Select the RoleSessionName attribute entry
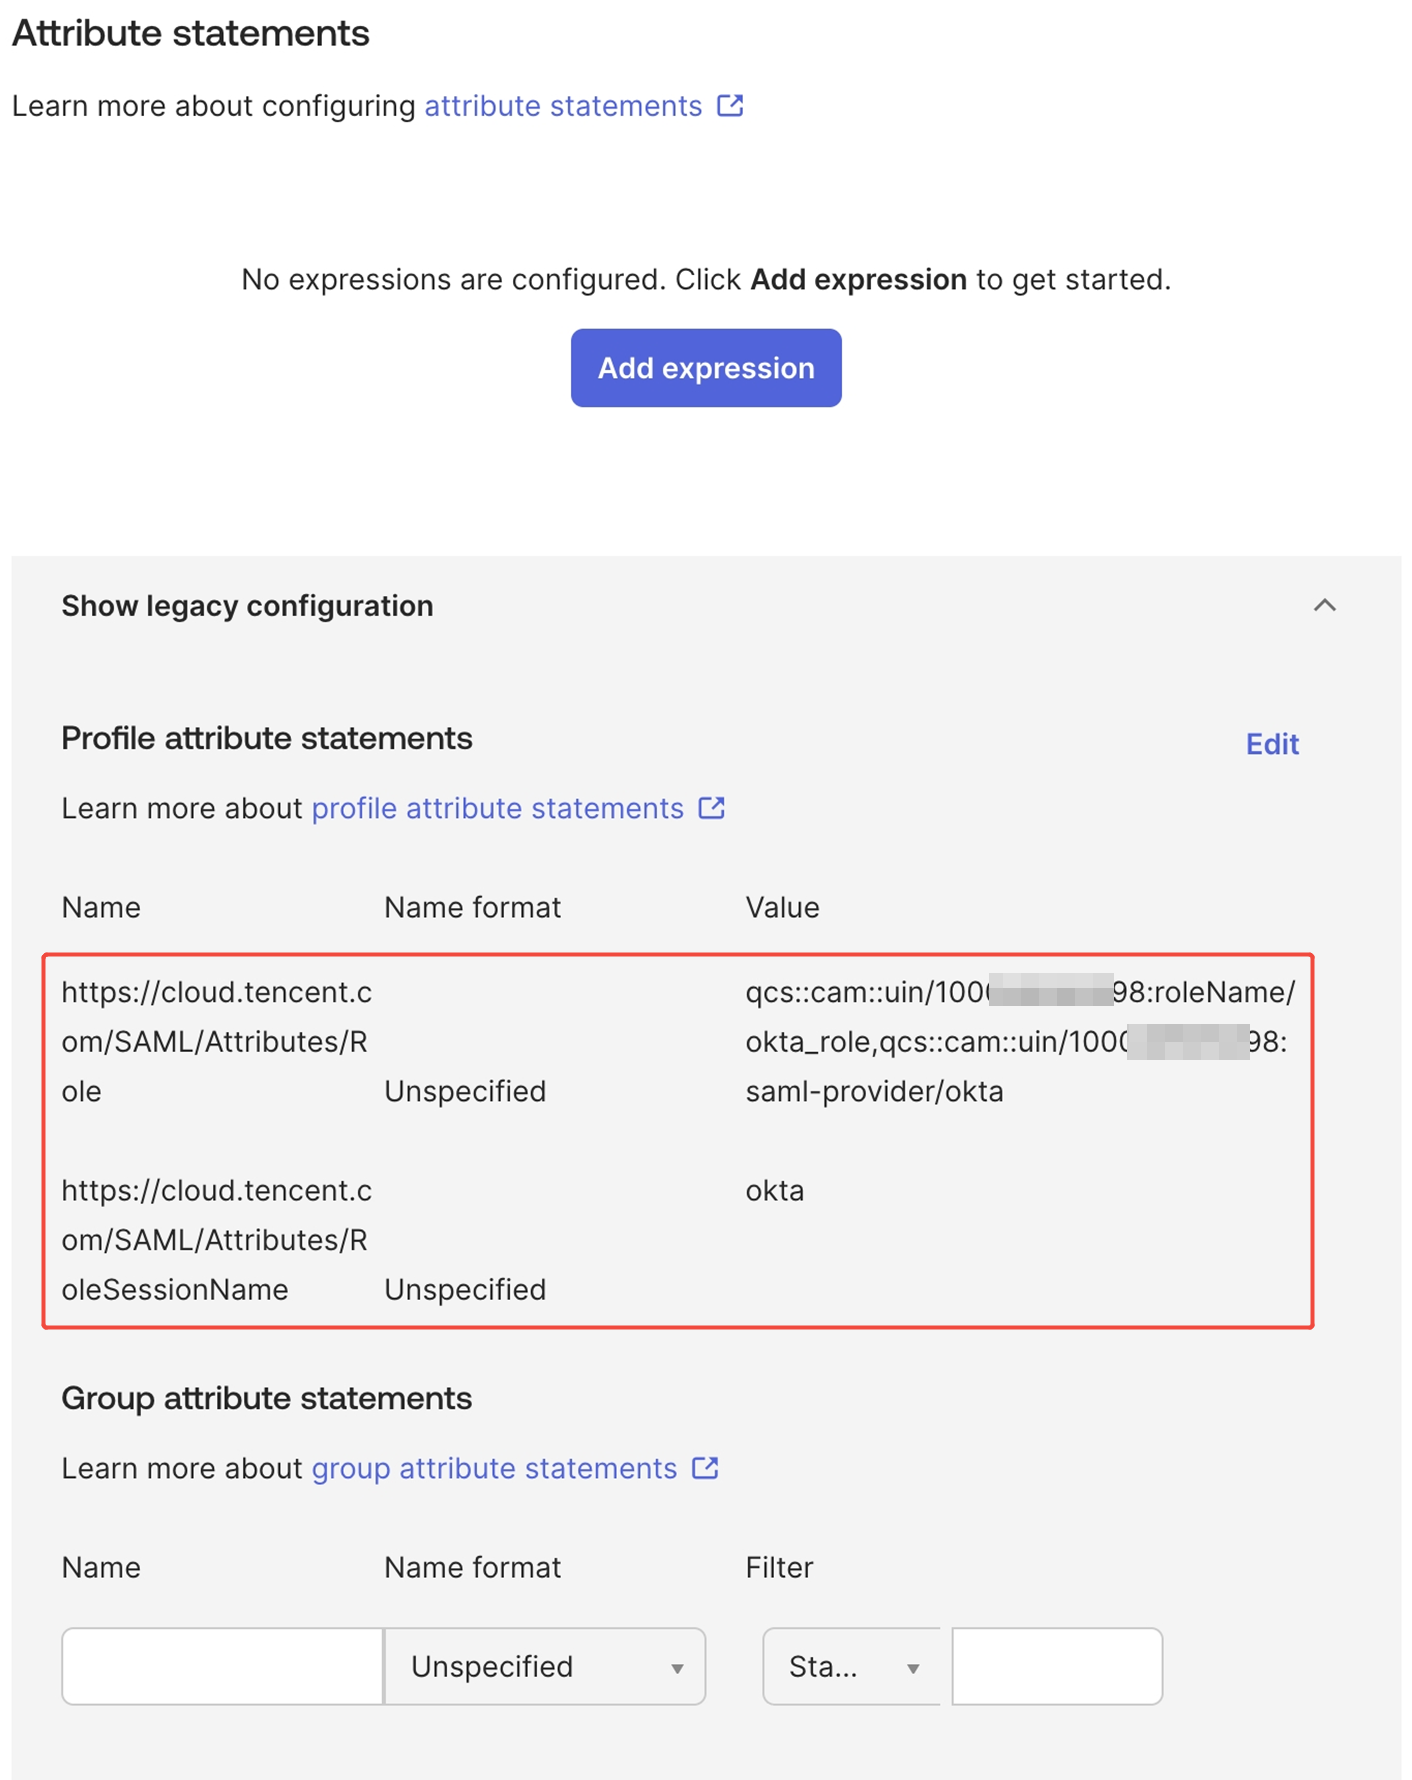 [x=216, y=1240]
